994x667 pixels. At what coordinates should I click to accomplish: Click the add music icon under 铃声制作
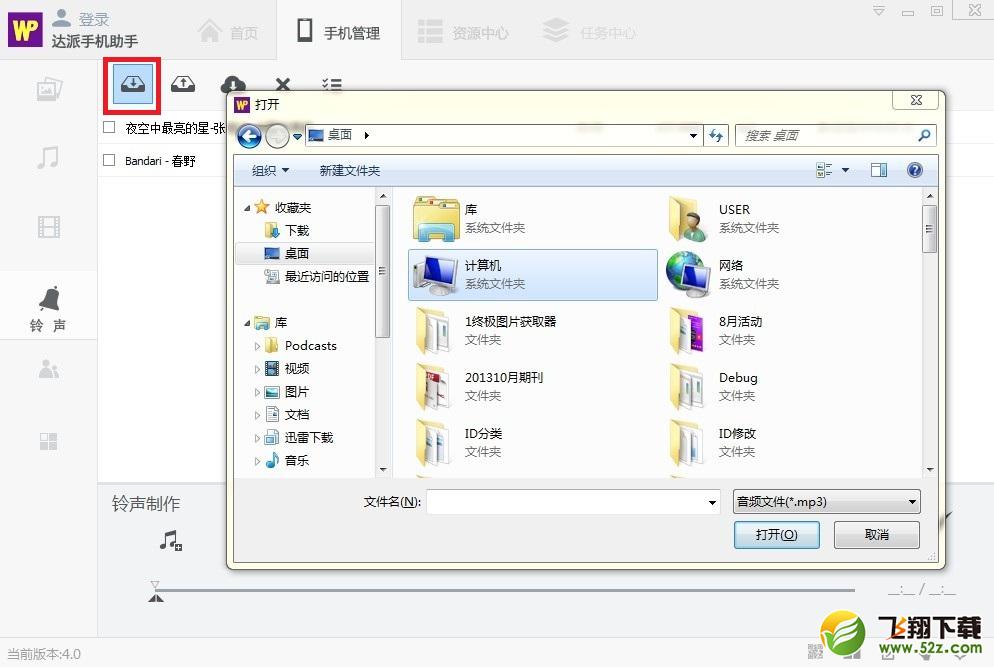(171, 540)
